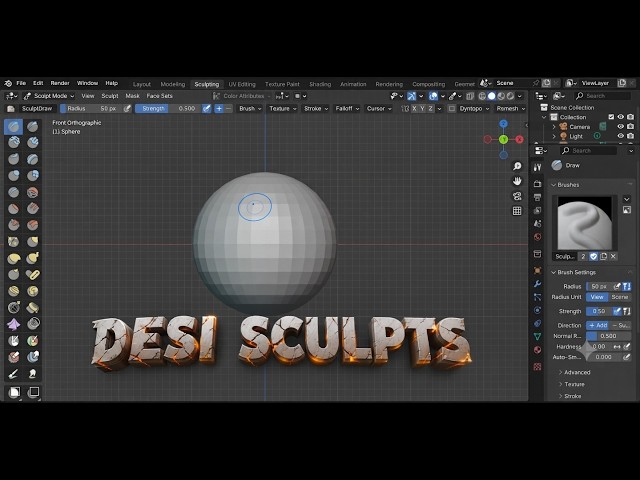640x480 pixels.
Task: Click header minus direction button
Action: pos(228,109)
